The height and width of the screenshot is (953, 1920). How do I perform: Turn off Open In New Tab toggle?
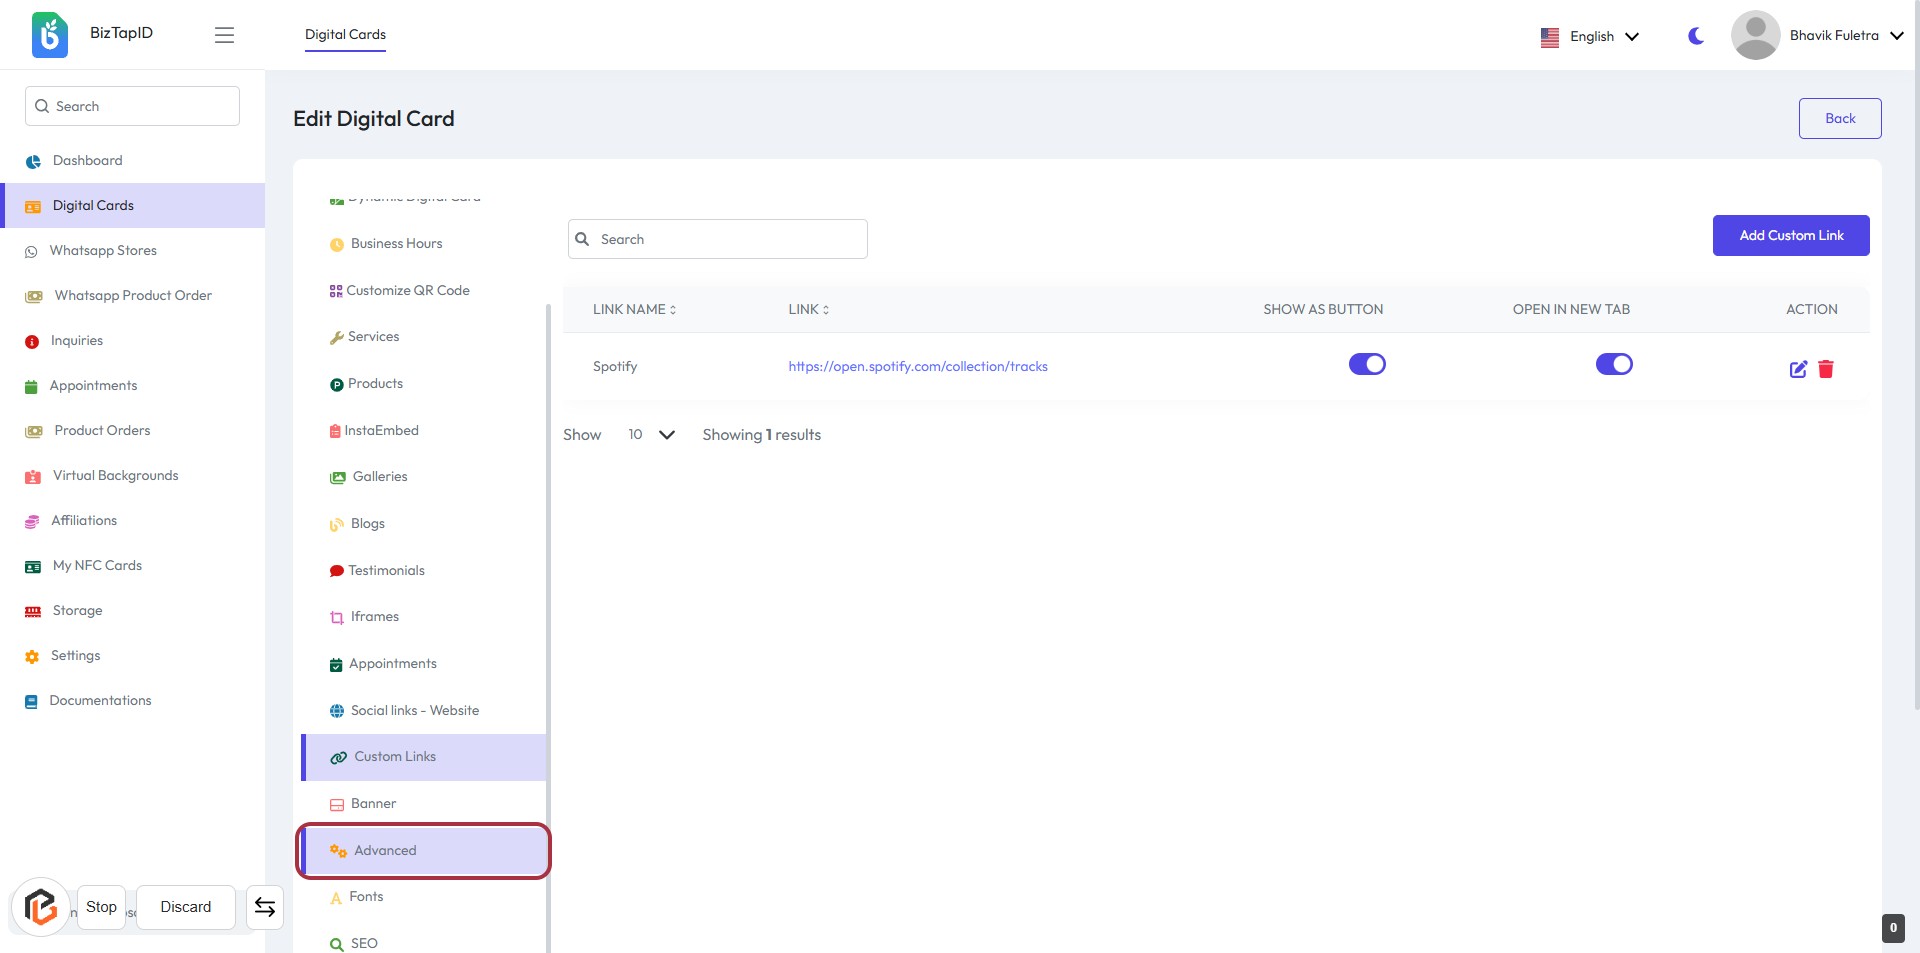click(x=1614, y=364)
